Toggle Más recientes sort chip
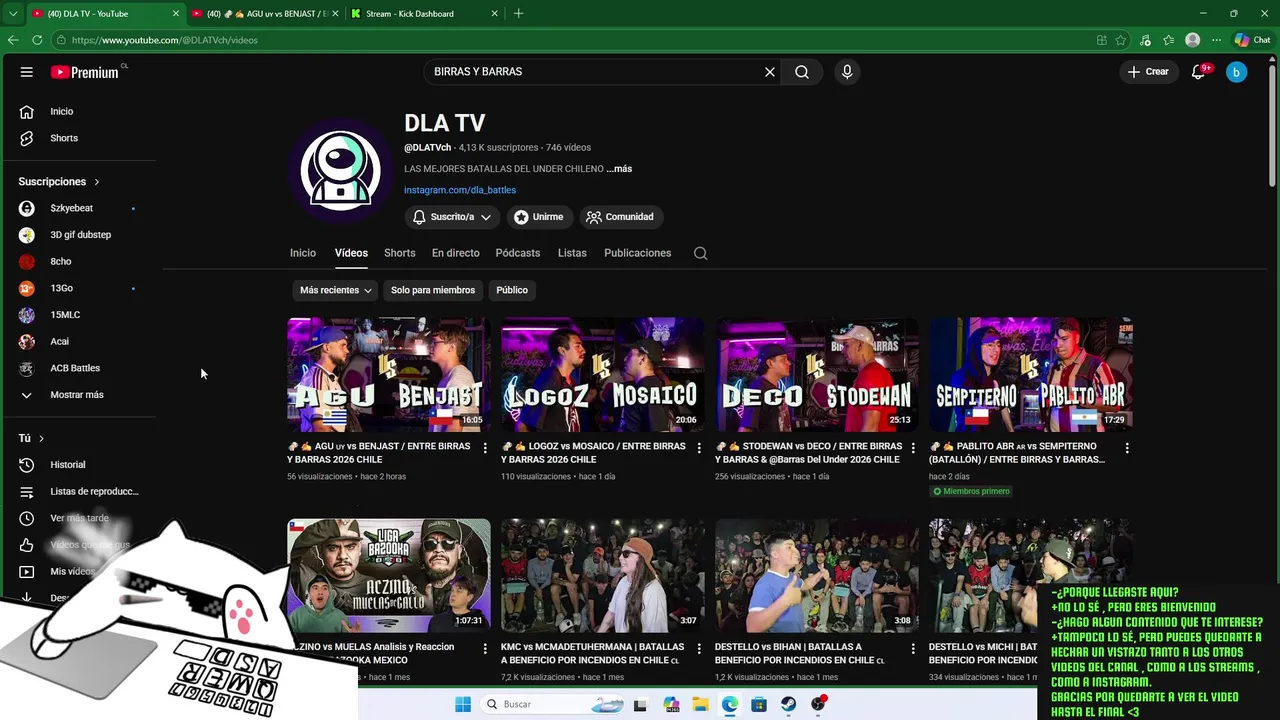 (336, 290)
